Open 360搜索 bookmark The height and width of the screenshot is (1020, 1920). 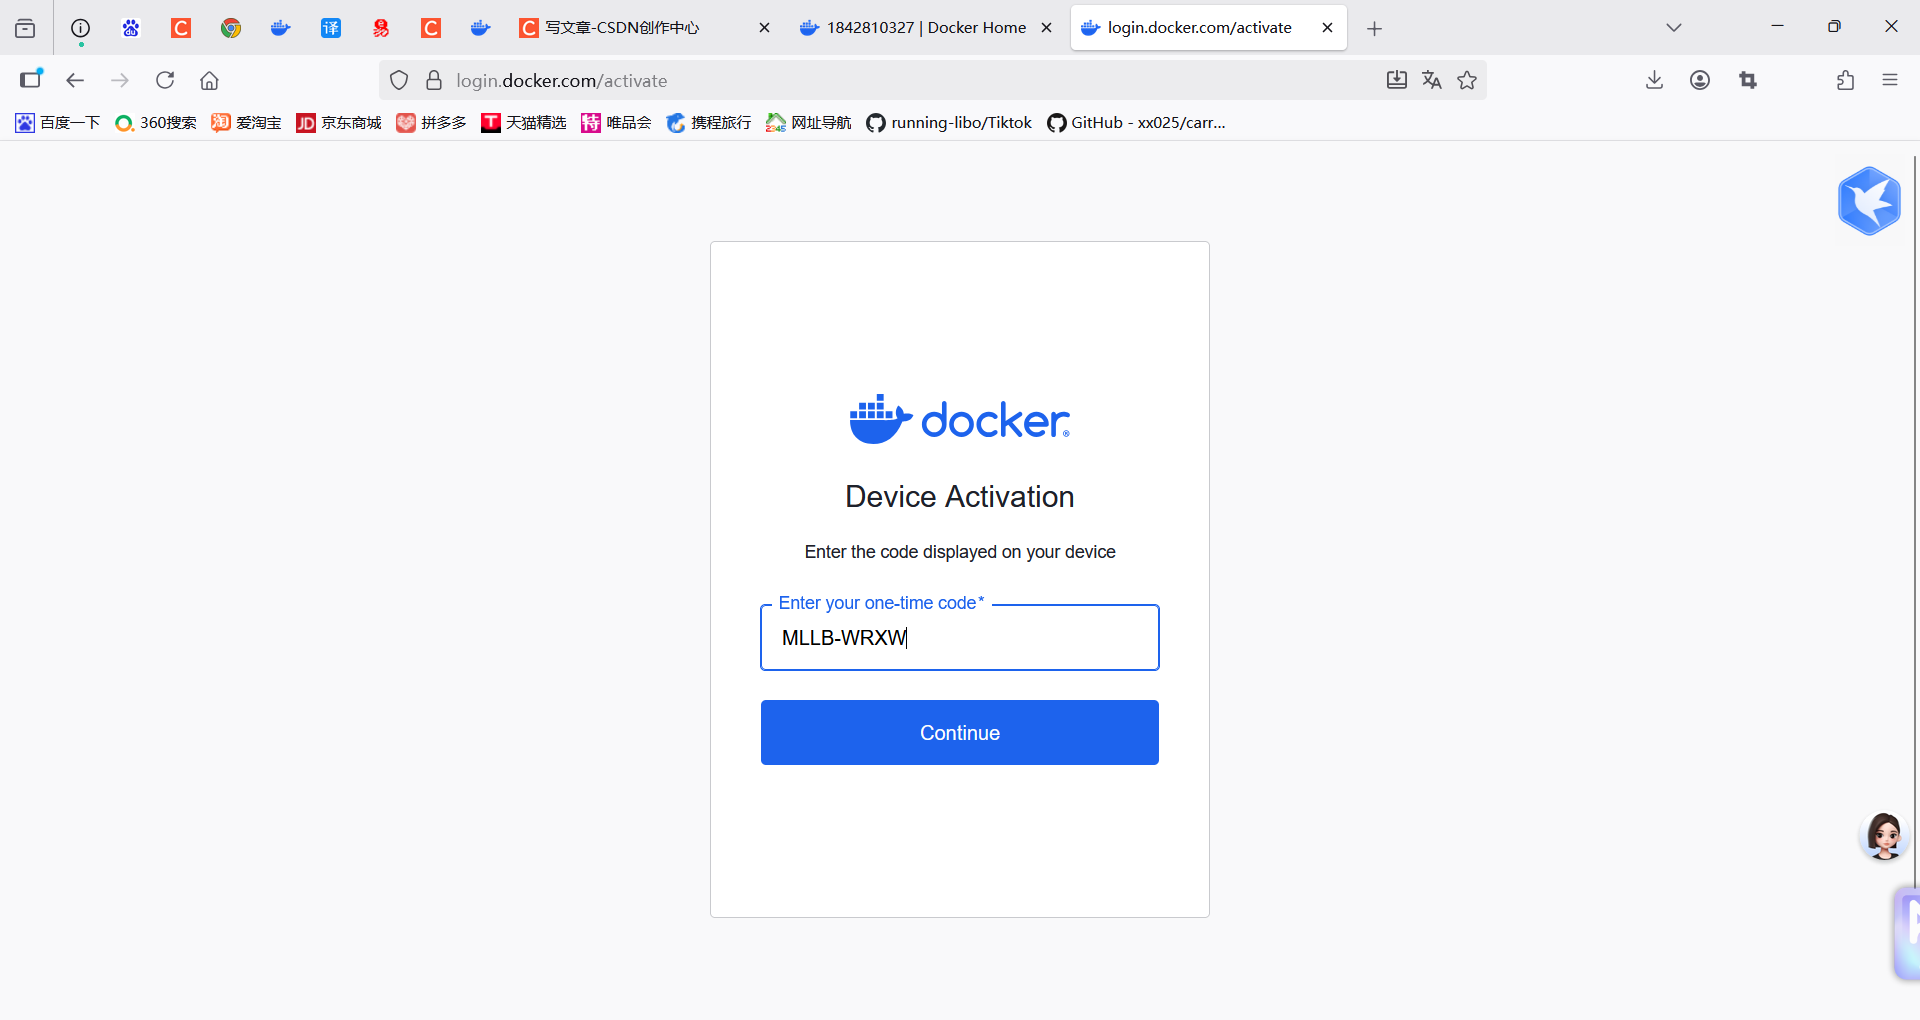tap(156, 122)
